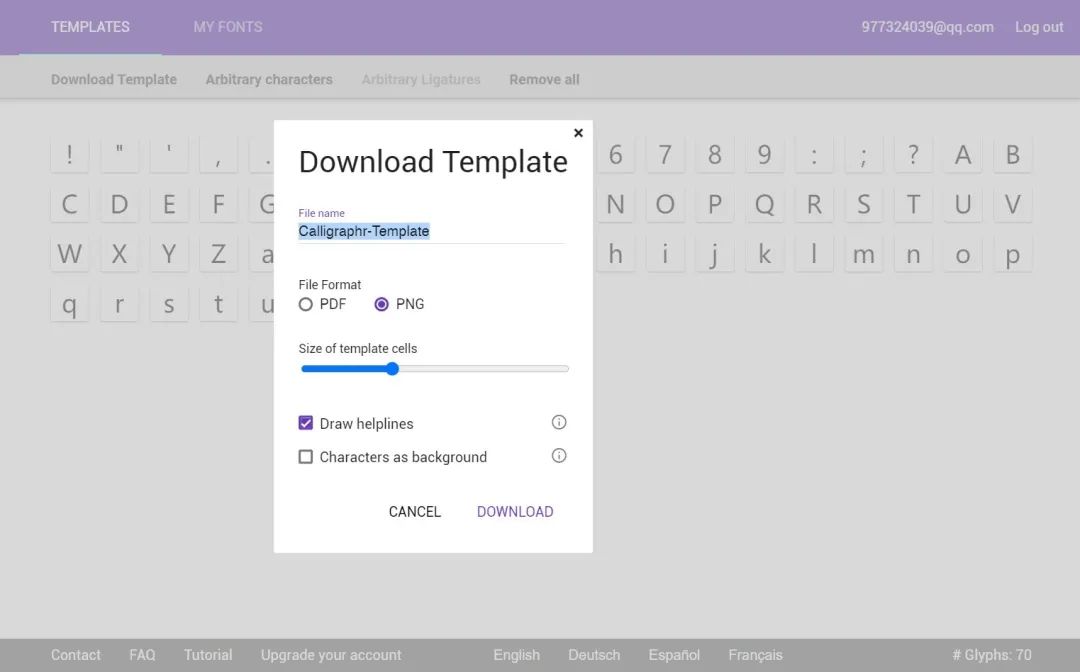Select the lowercase m glyph tile
This screenshot has height=672, width=1080.
(864, 254)
